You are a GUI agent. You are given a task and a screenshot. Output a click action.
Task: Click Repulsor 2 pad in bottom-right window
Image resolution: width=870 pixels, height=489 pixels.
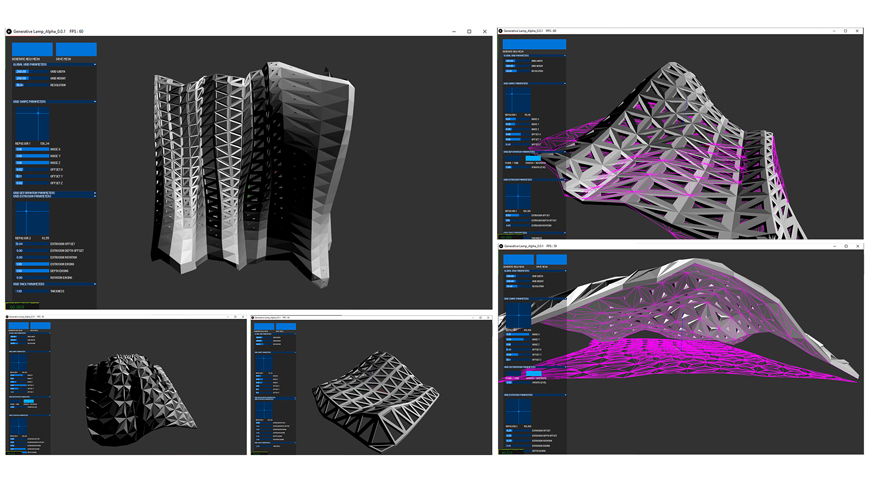518,412
